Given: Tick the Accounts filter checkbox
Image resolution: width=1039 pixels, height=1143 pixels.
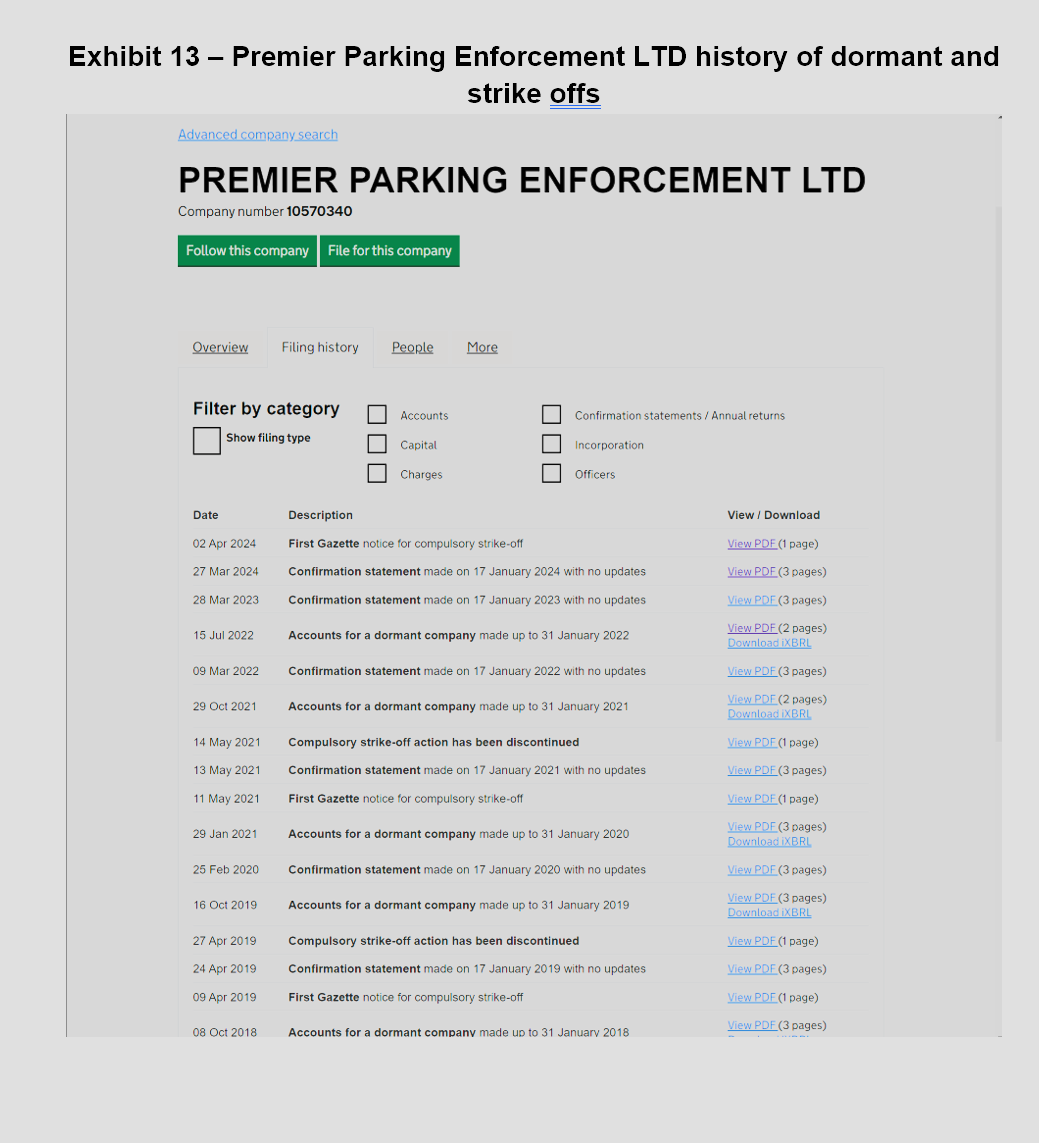Looking at the screenshot, I should point(377,415).
